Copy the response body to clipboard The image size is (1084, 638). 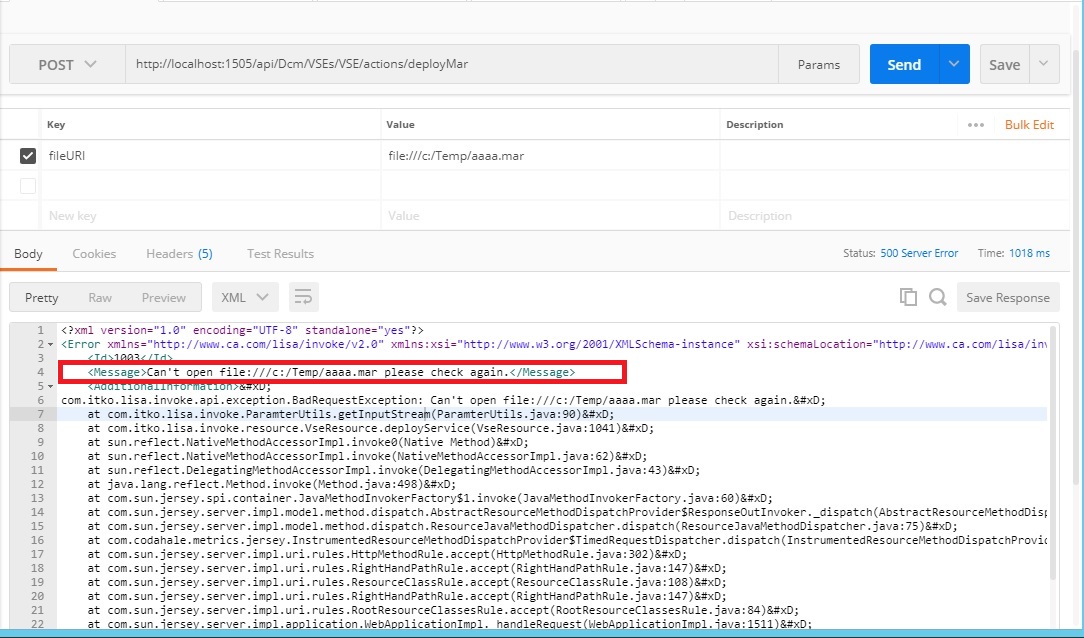[x=908, y=297]
